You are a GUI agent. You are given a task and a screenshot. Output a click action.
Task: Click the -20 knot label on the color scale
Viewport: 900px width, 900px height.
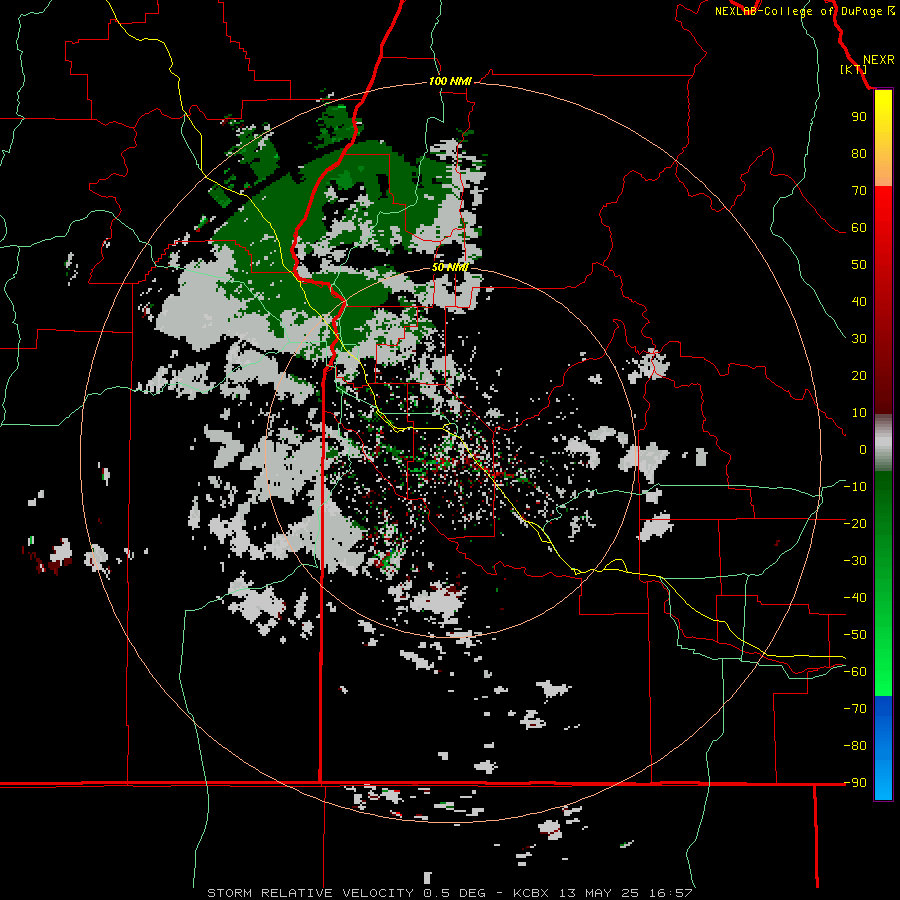855,523
